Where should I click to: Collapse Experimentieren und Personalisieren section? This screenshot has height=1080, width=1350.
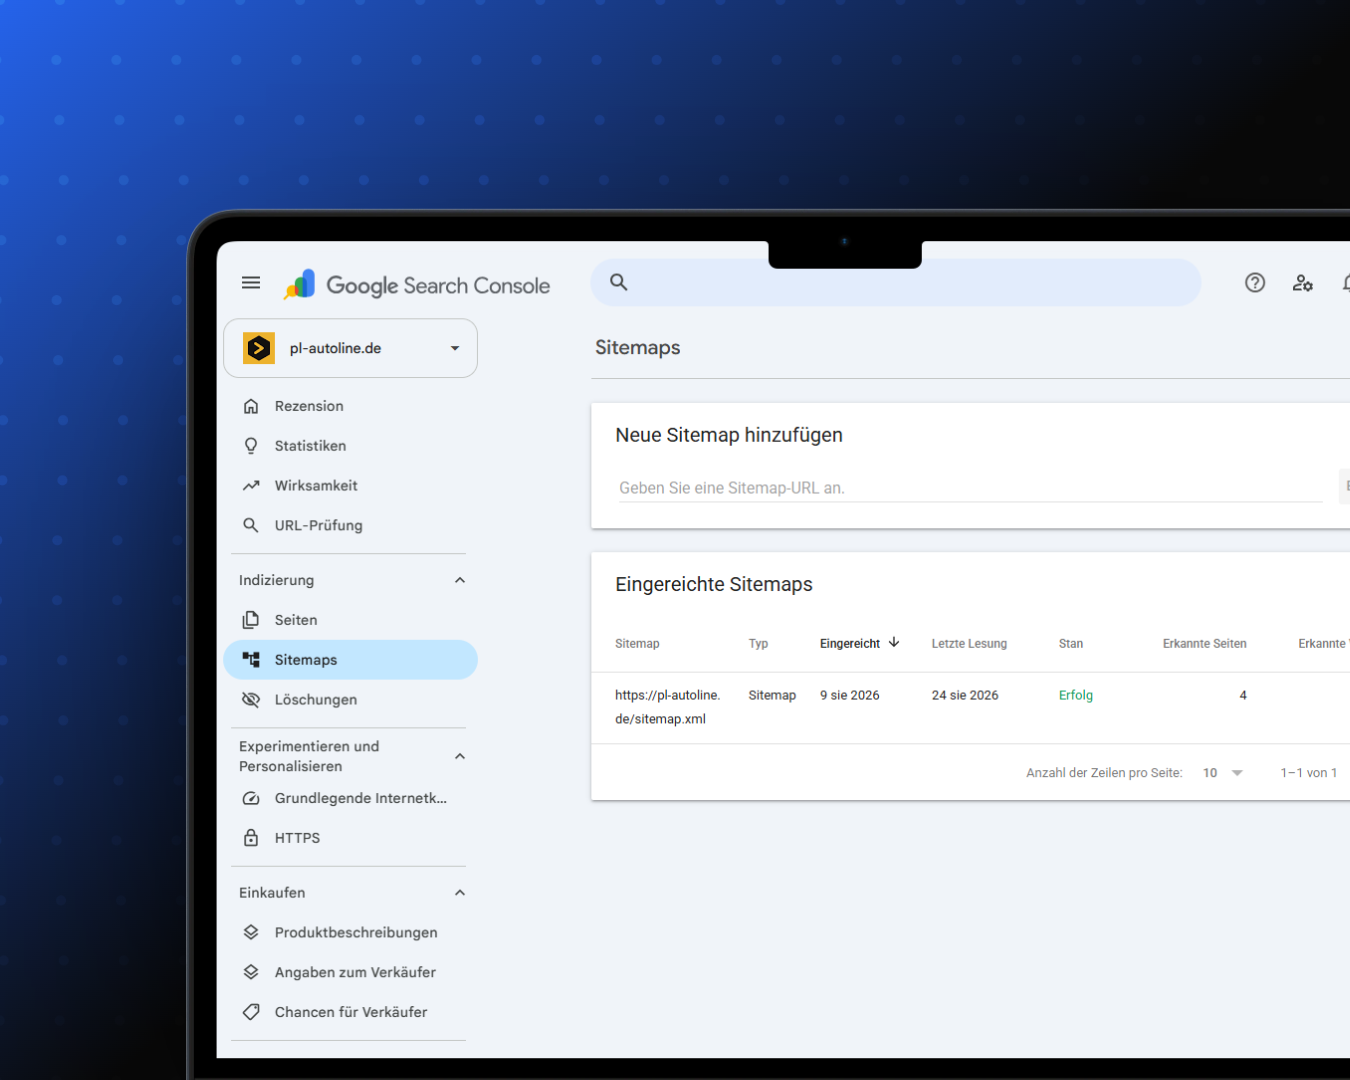tap(460, 756)
